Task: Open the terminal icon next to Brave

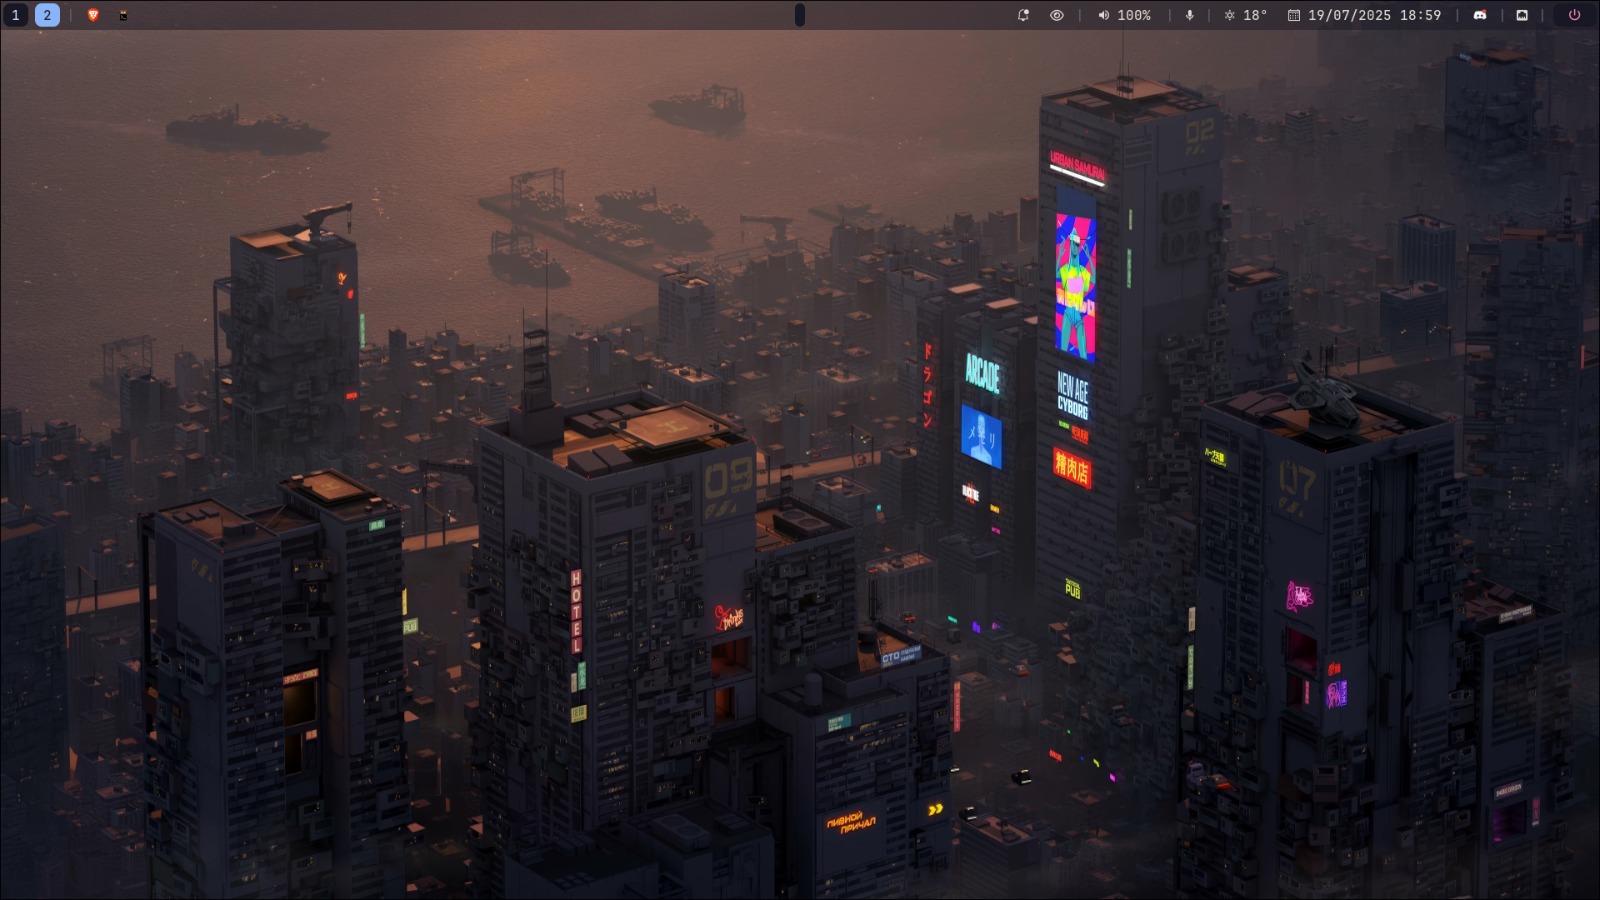Action: [123, 15]
